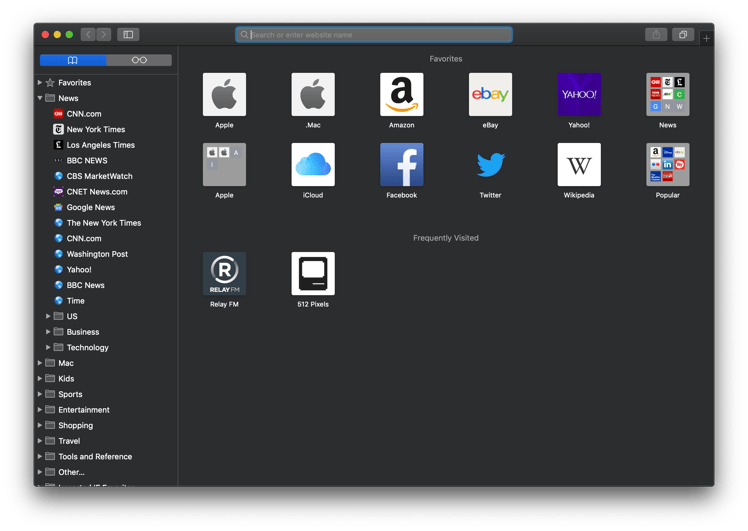
Task: Open the eBay favorite tile
Action: coord(490,94)
